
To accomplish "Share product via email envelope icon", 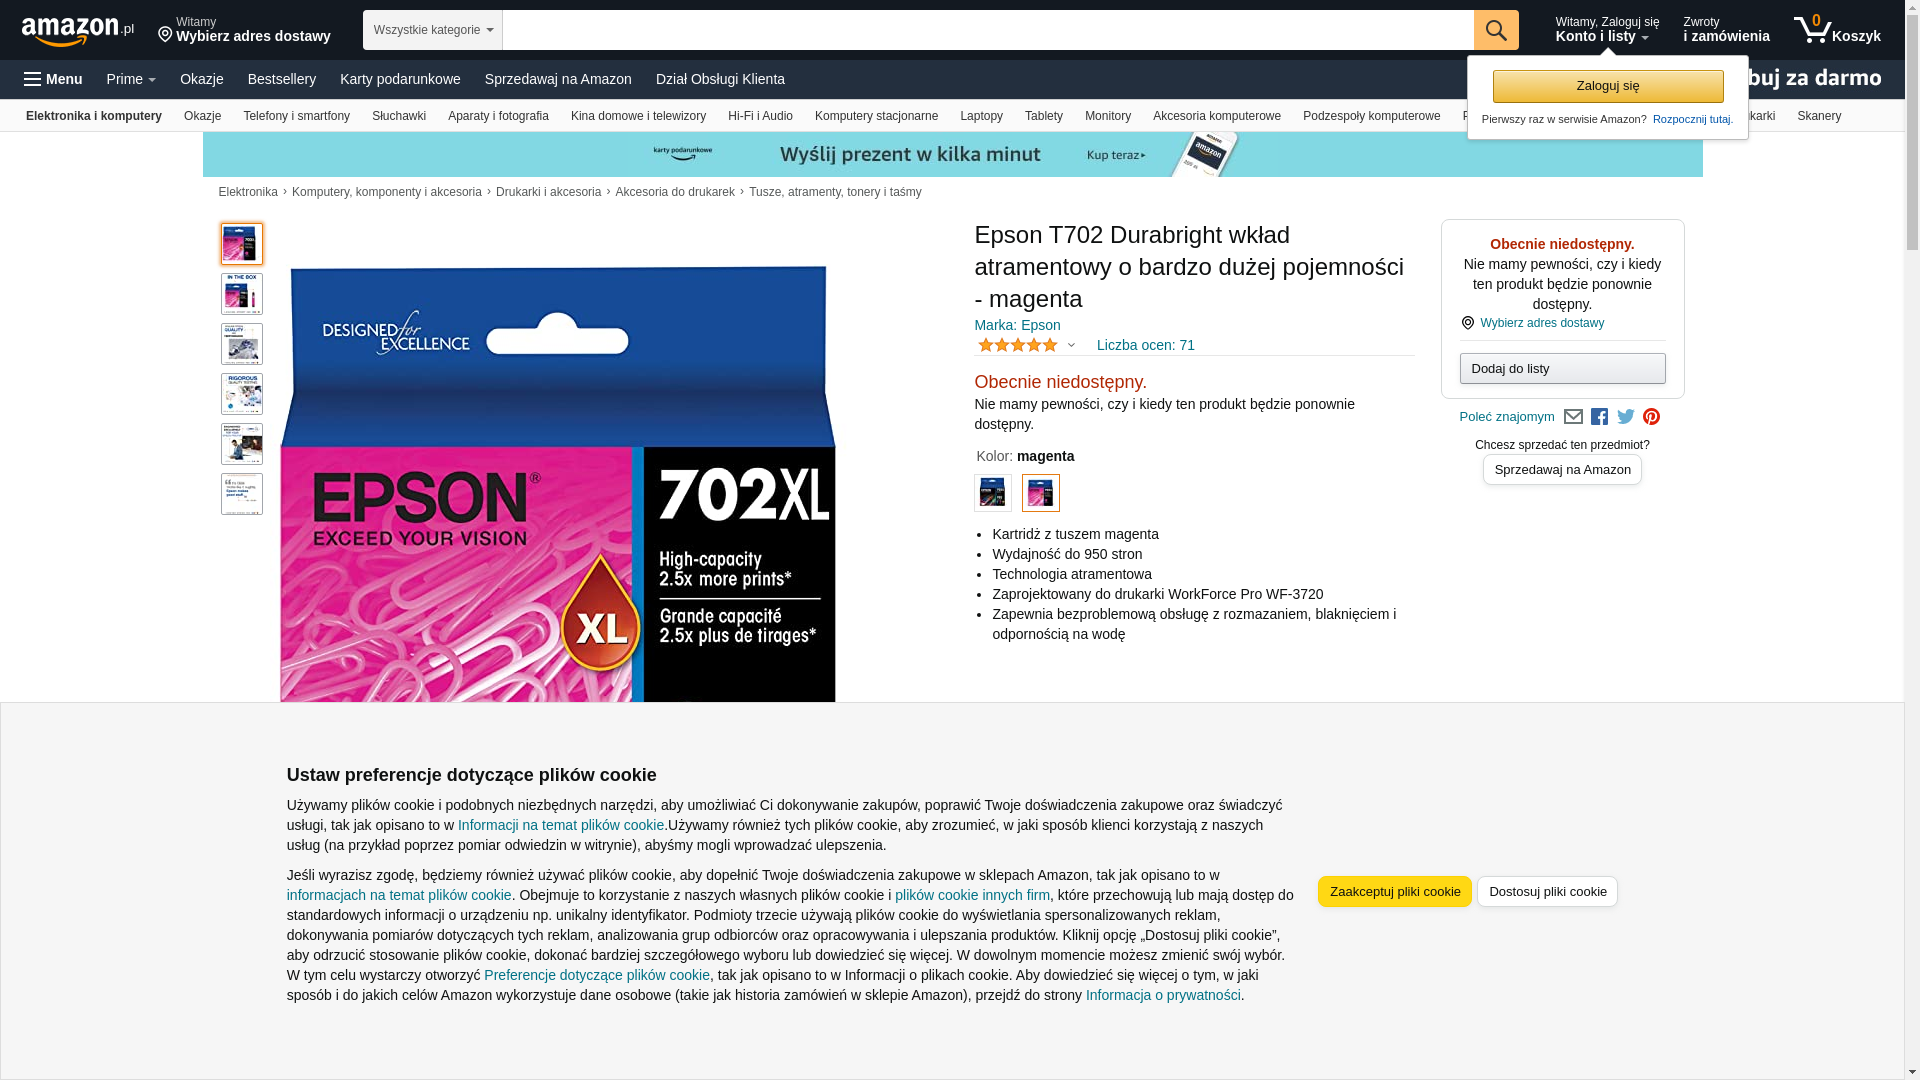I will coord(1573,417).
